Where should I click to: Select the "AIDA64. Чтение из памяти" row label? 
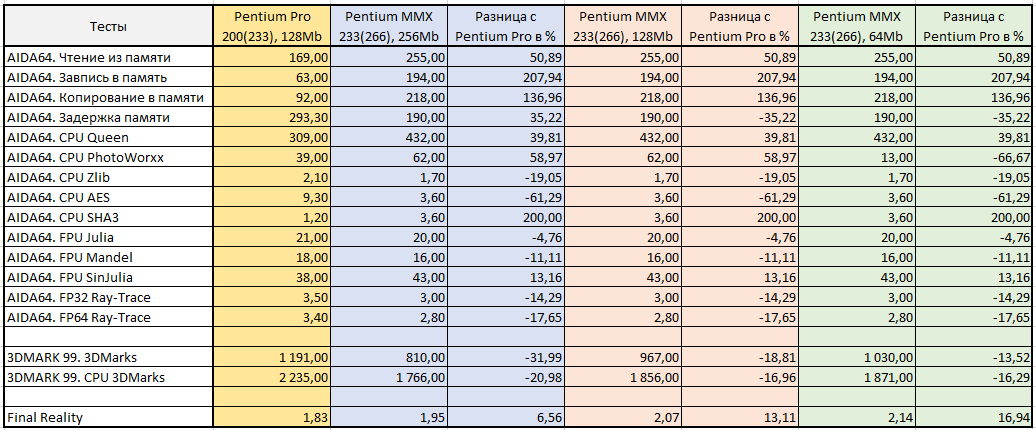pos(107,58)
